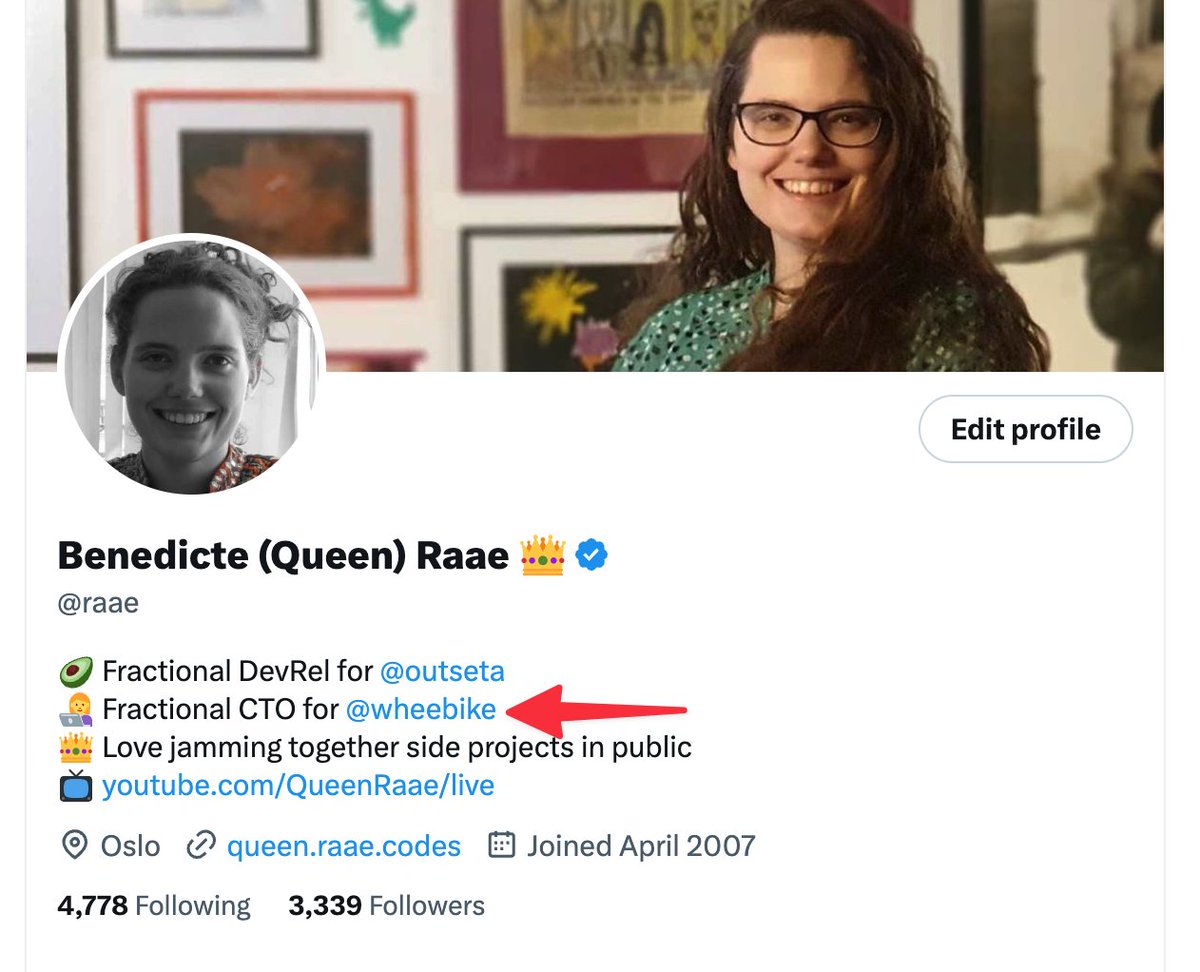Screen dimensions: 1200x972
Task: Click the Benedicte (Queen) Raae display name
Action: click(283, 554)
